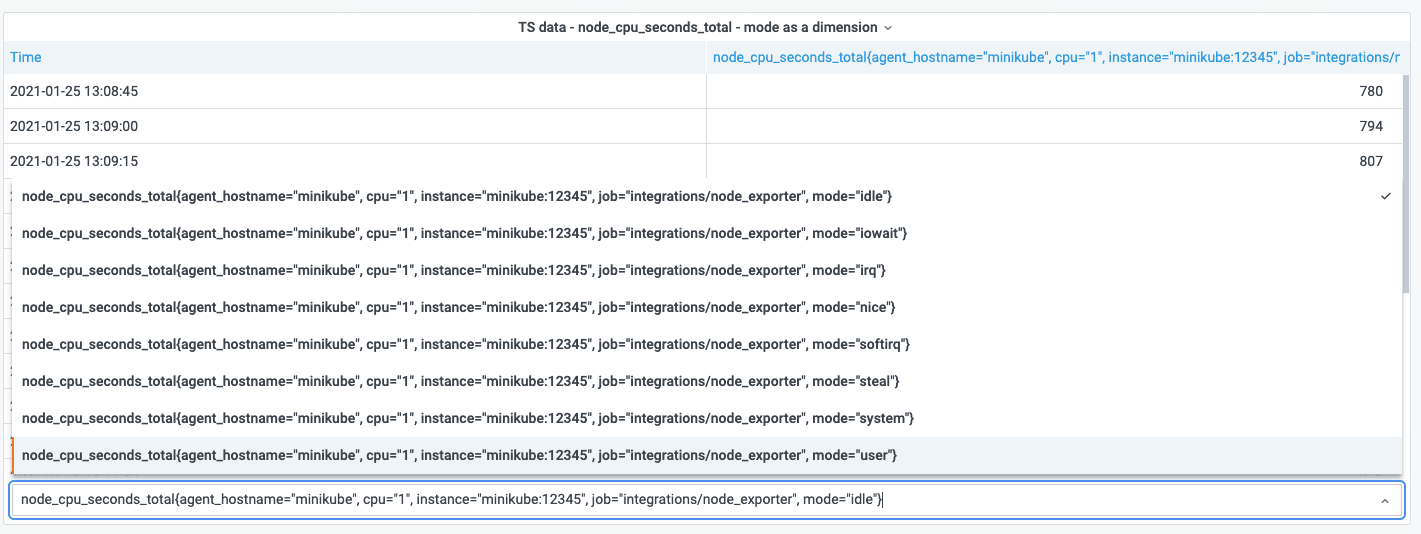Image resolution: width=1421 pixels, height=534 pixels.
Task: Click the value cell showing 807
Action: pyautogui.click(x=1370, y=161)
